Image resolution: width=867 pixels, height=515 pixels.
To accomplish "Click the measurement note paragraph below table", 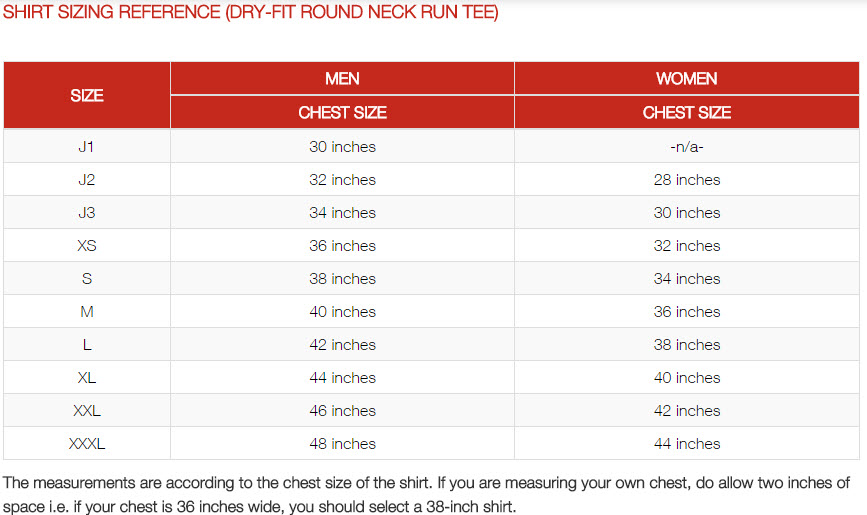I will [x=426, y=495].
